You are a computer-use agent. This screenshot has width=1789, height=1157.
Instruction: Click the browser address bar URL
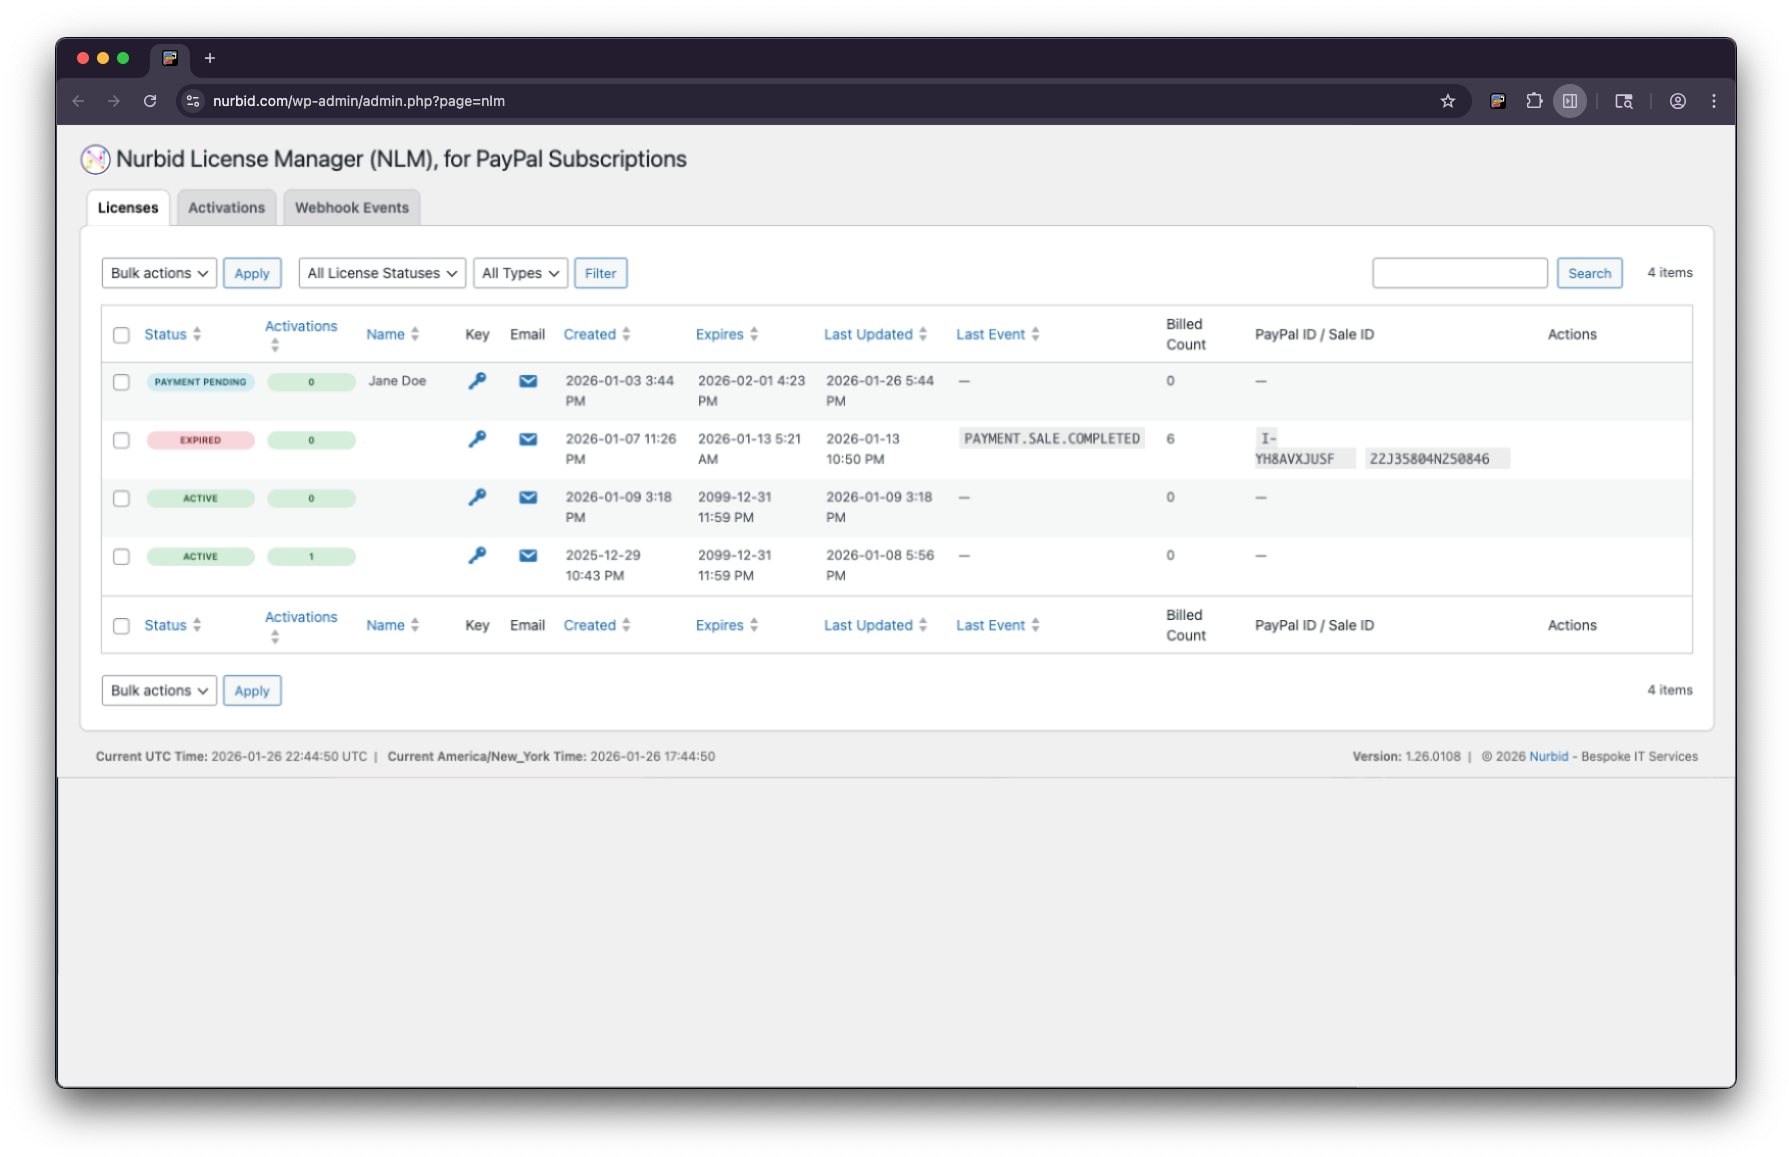[x=358, y=101]
